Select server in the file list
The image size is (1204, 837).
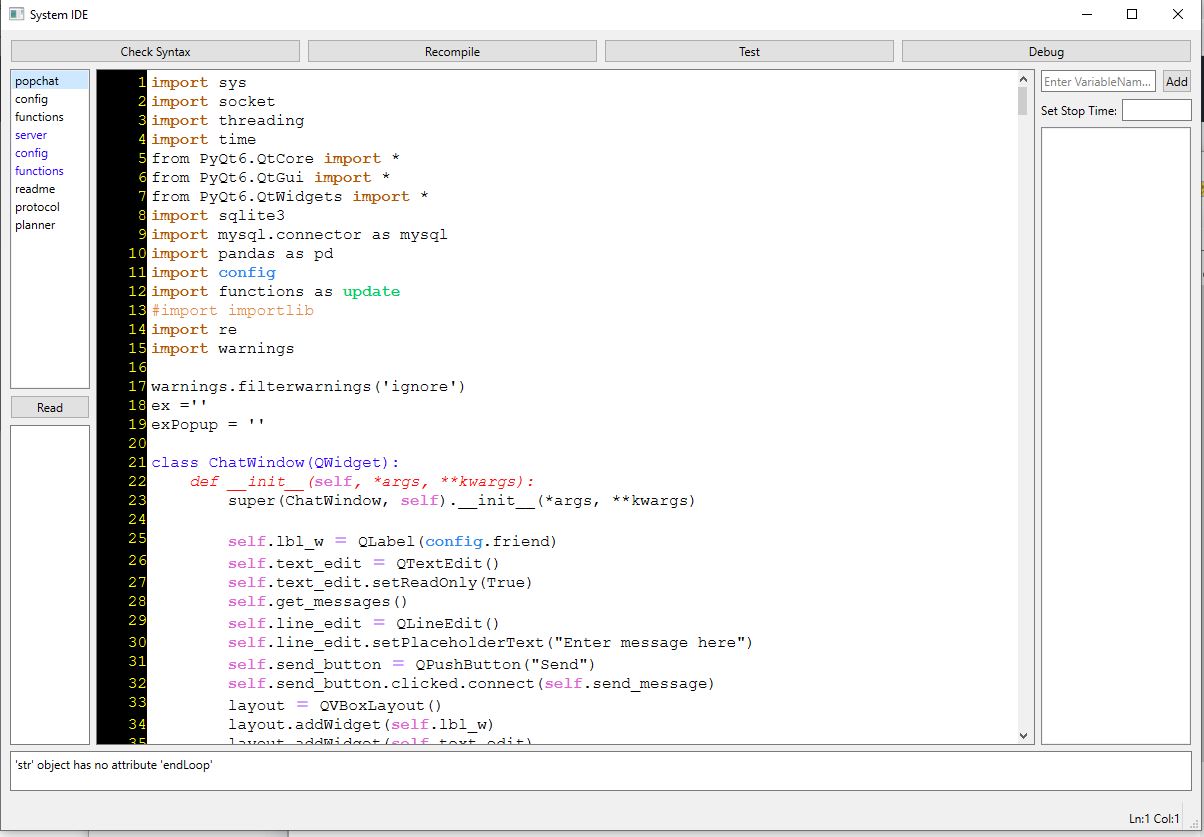[50, 135]
